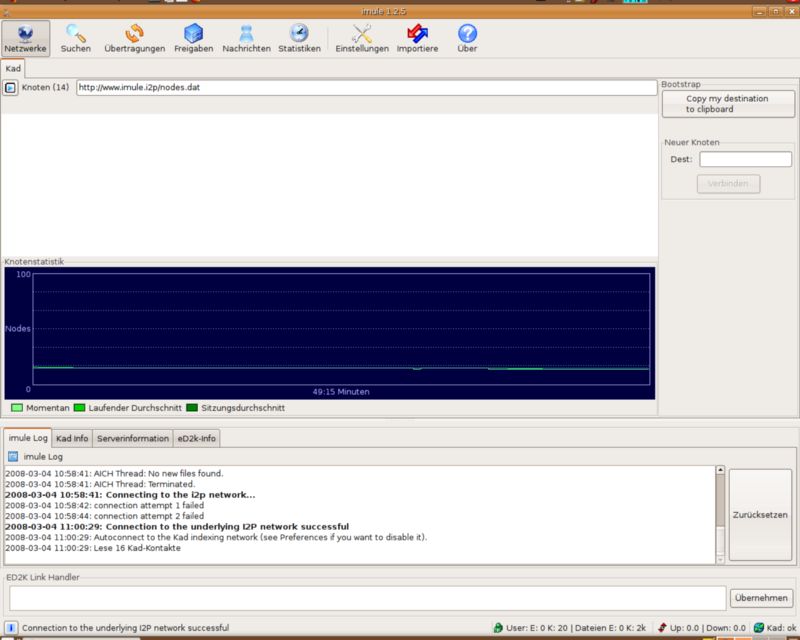Click the Kad globe status icon

[x=759, y=628]
